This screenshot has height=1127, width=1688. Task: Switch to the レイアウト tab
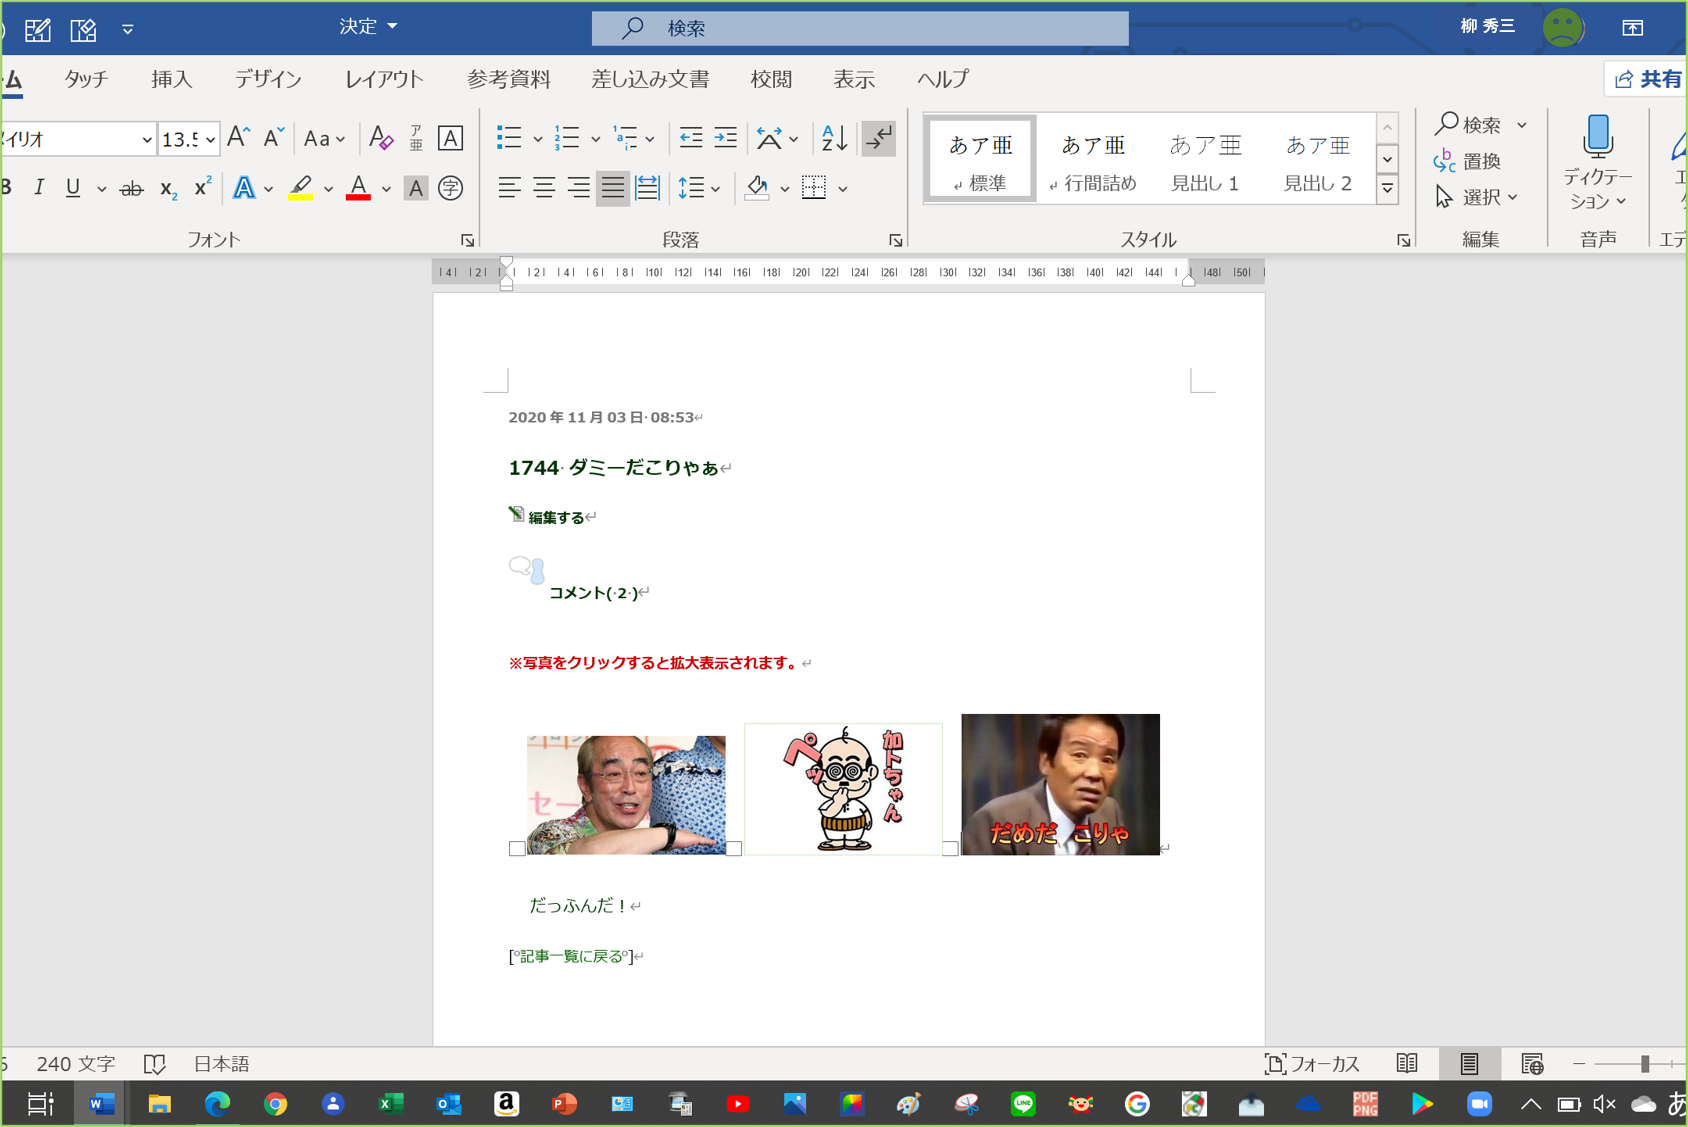pos(384,79)
